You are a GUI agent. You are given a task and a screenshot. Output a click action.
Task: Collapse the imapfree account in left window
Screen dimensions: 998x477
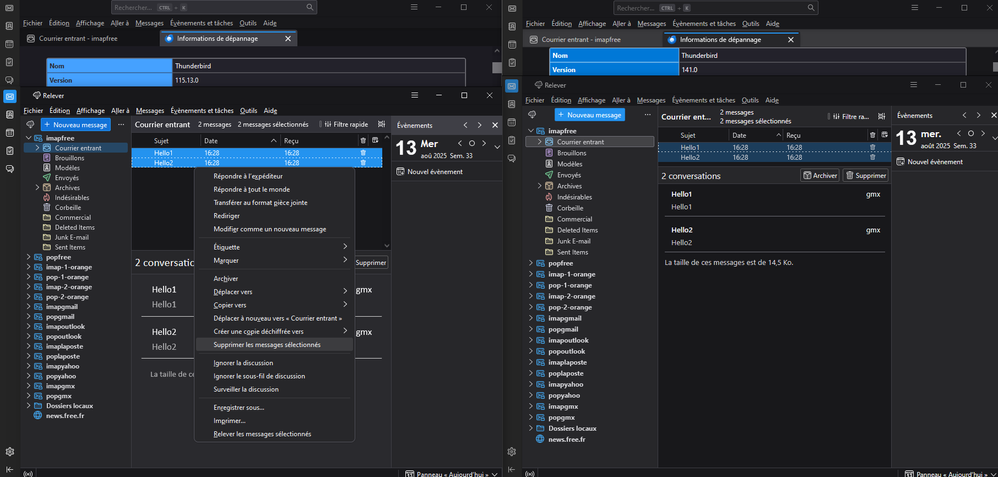[28, 138]
